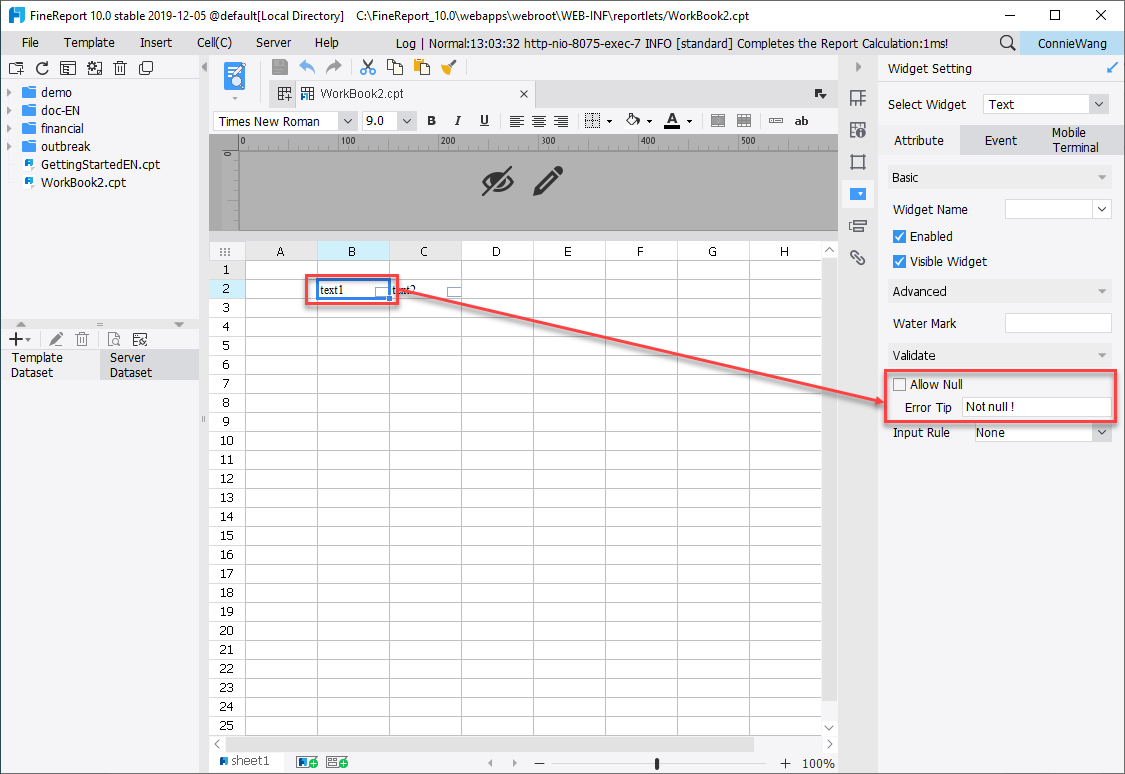Image resolution: width=1125 pixels, height=774 pixels.
Task: Disable the Enabled widget checkbox
Action: [897, 236]
